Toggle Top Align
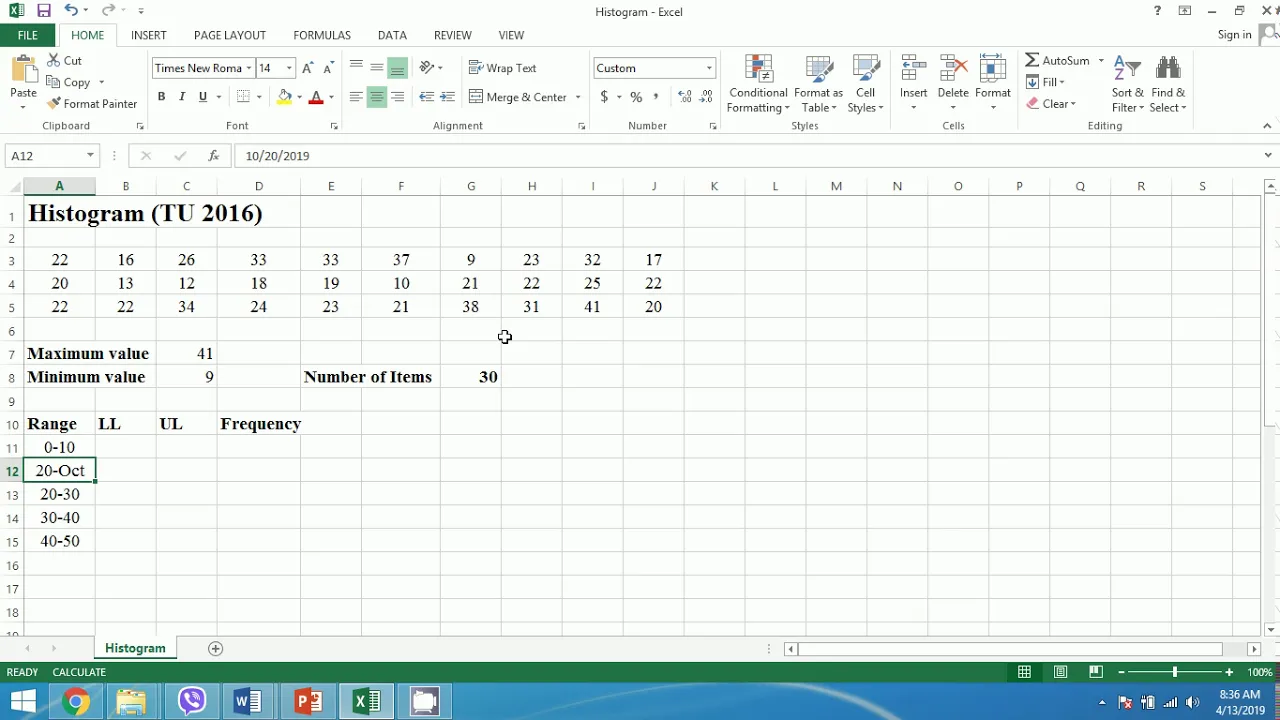Image resolution: width=1280 pixels, height=720 pixels. pos(356,68)
